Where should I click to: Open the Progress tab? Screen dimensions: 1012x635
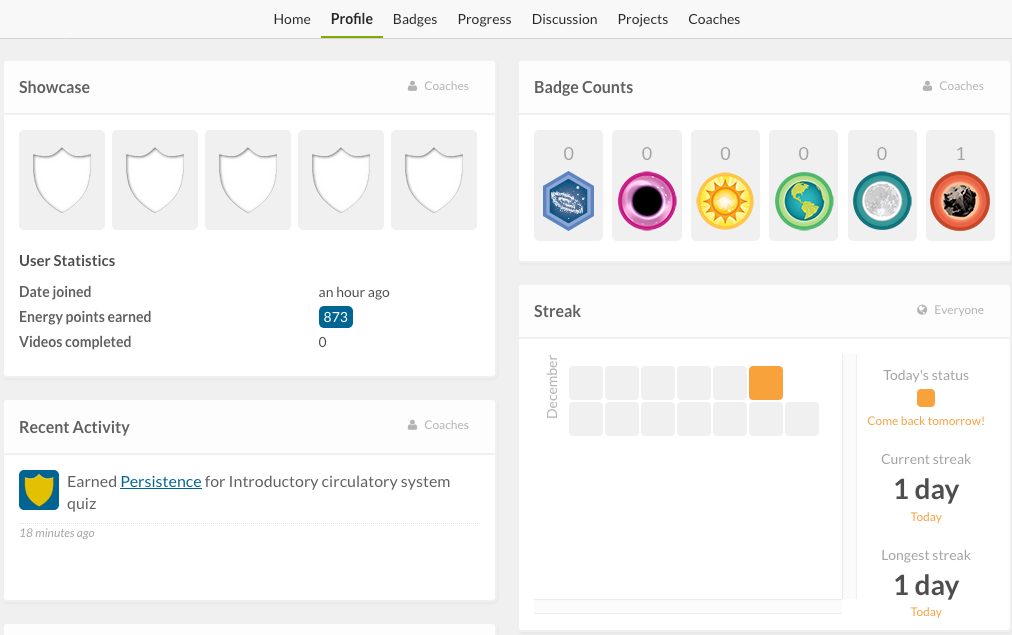[484, 19]
